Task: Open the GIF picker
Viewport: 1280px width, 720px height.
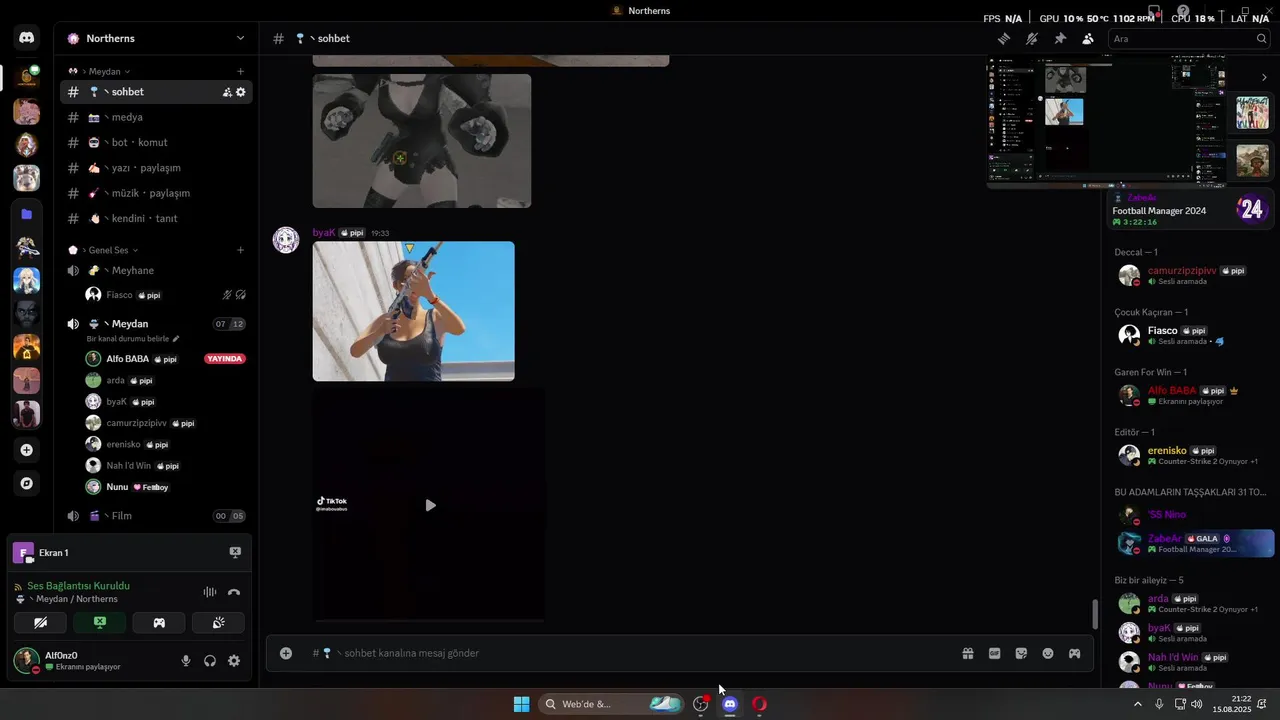Action: click(995, 654)
